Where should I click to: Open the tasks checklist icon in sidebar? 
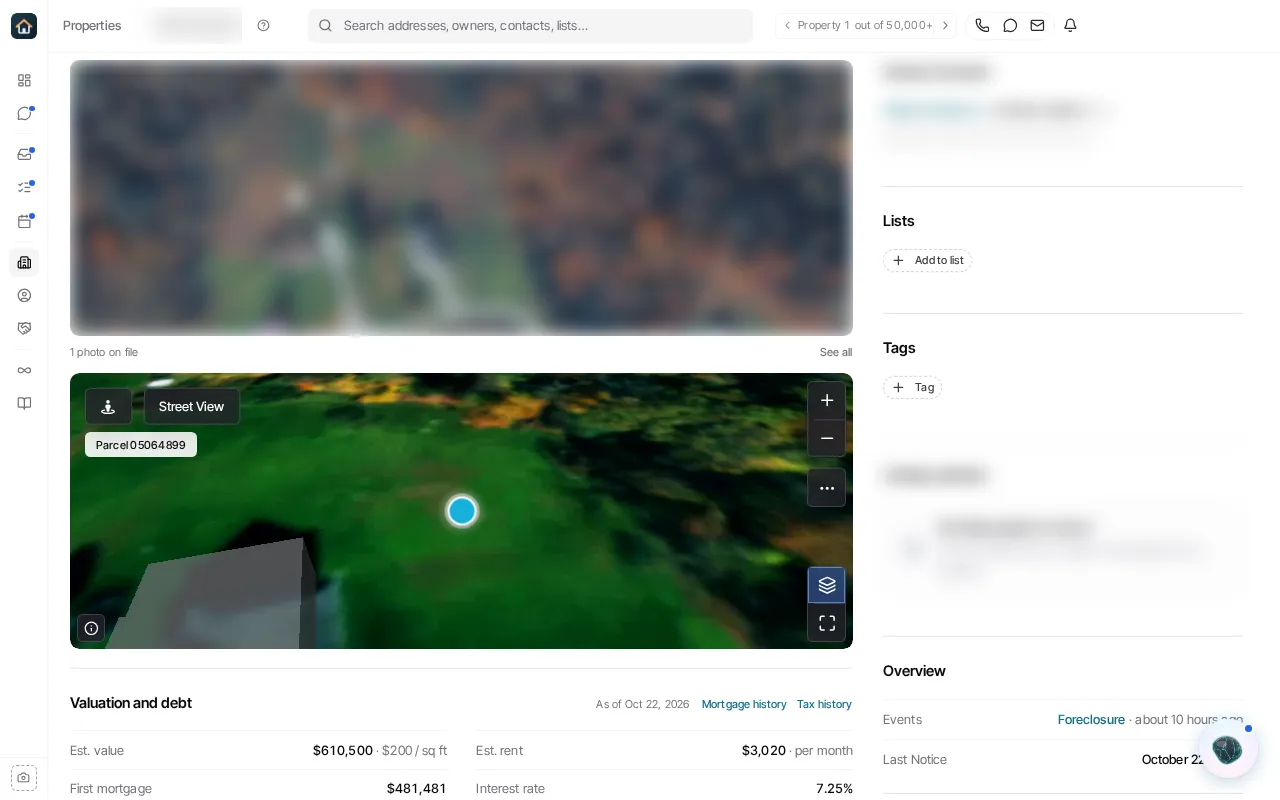point(24,187)
